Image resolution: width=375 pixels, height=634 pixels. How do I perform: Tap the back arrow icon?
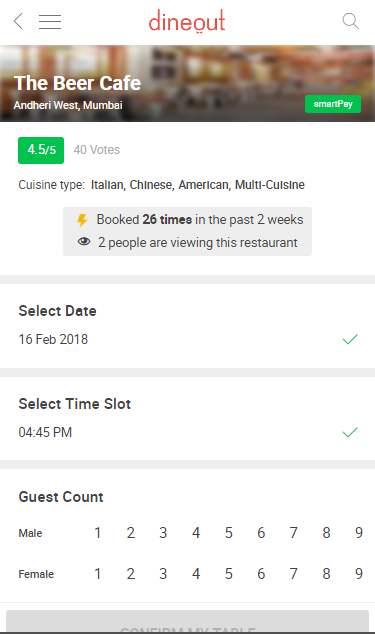pyautogui.click(x=18, y=21)
